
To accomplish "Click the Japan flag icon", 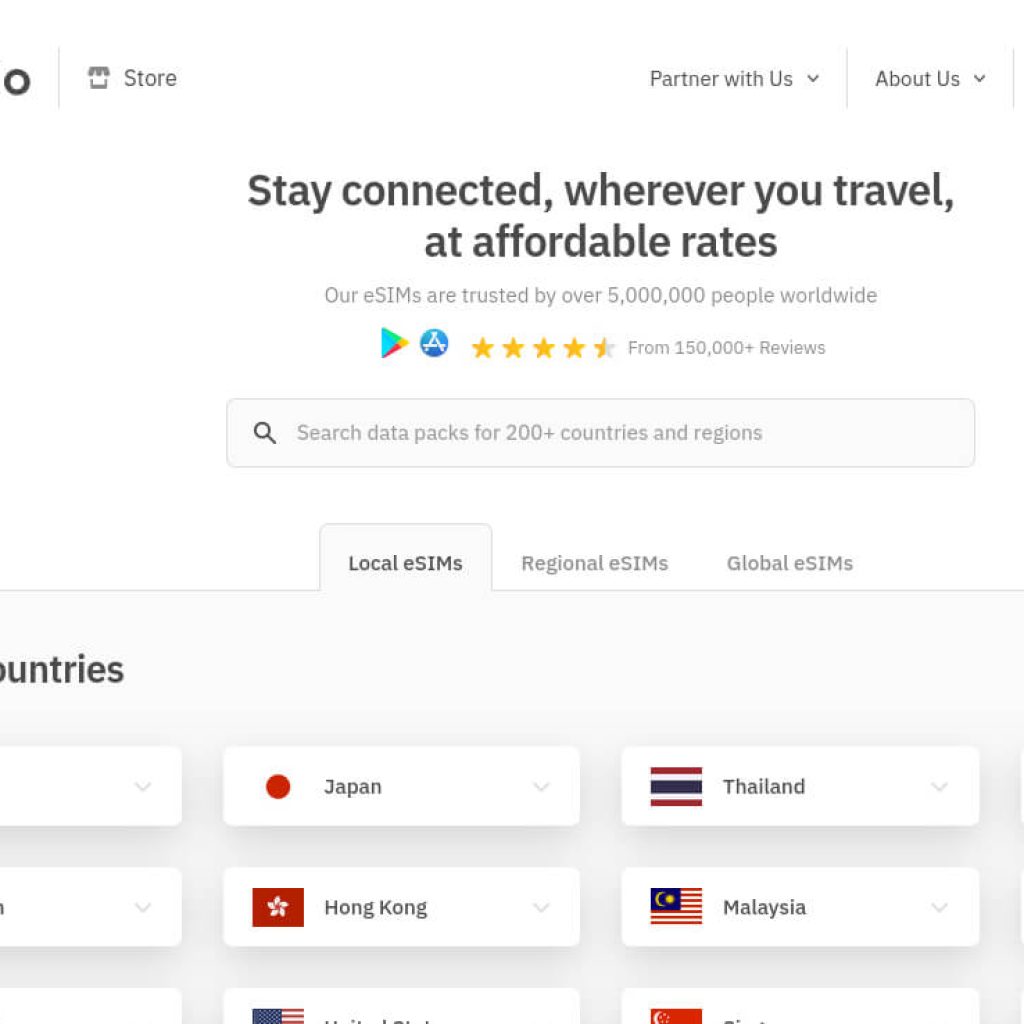I will point(278,787).
